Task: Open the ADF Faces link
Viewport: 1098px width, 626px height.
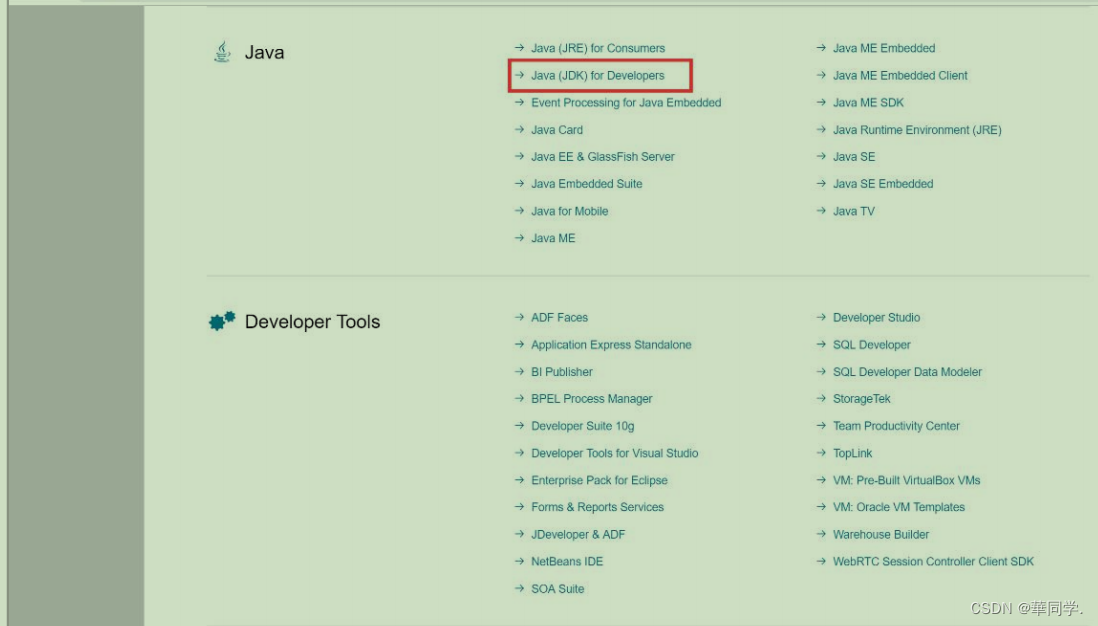Action: point(560,318)
